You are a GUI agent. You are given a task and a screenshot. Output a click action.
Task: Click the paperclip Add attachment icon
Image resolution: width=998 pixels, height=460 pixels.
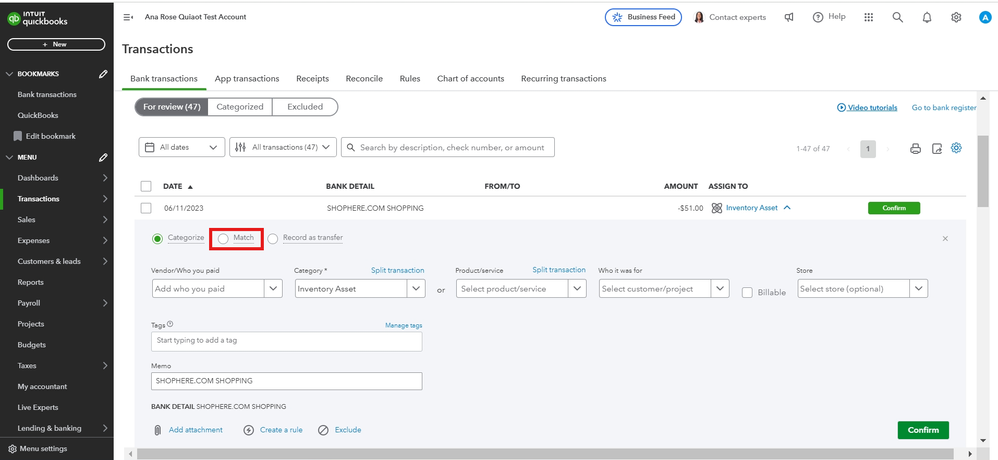(x=157, y=430)
